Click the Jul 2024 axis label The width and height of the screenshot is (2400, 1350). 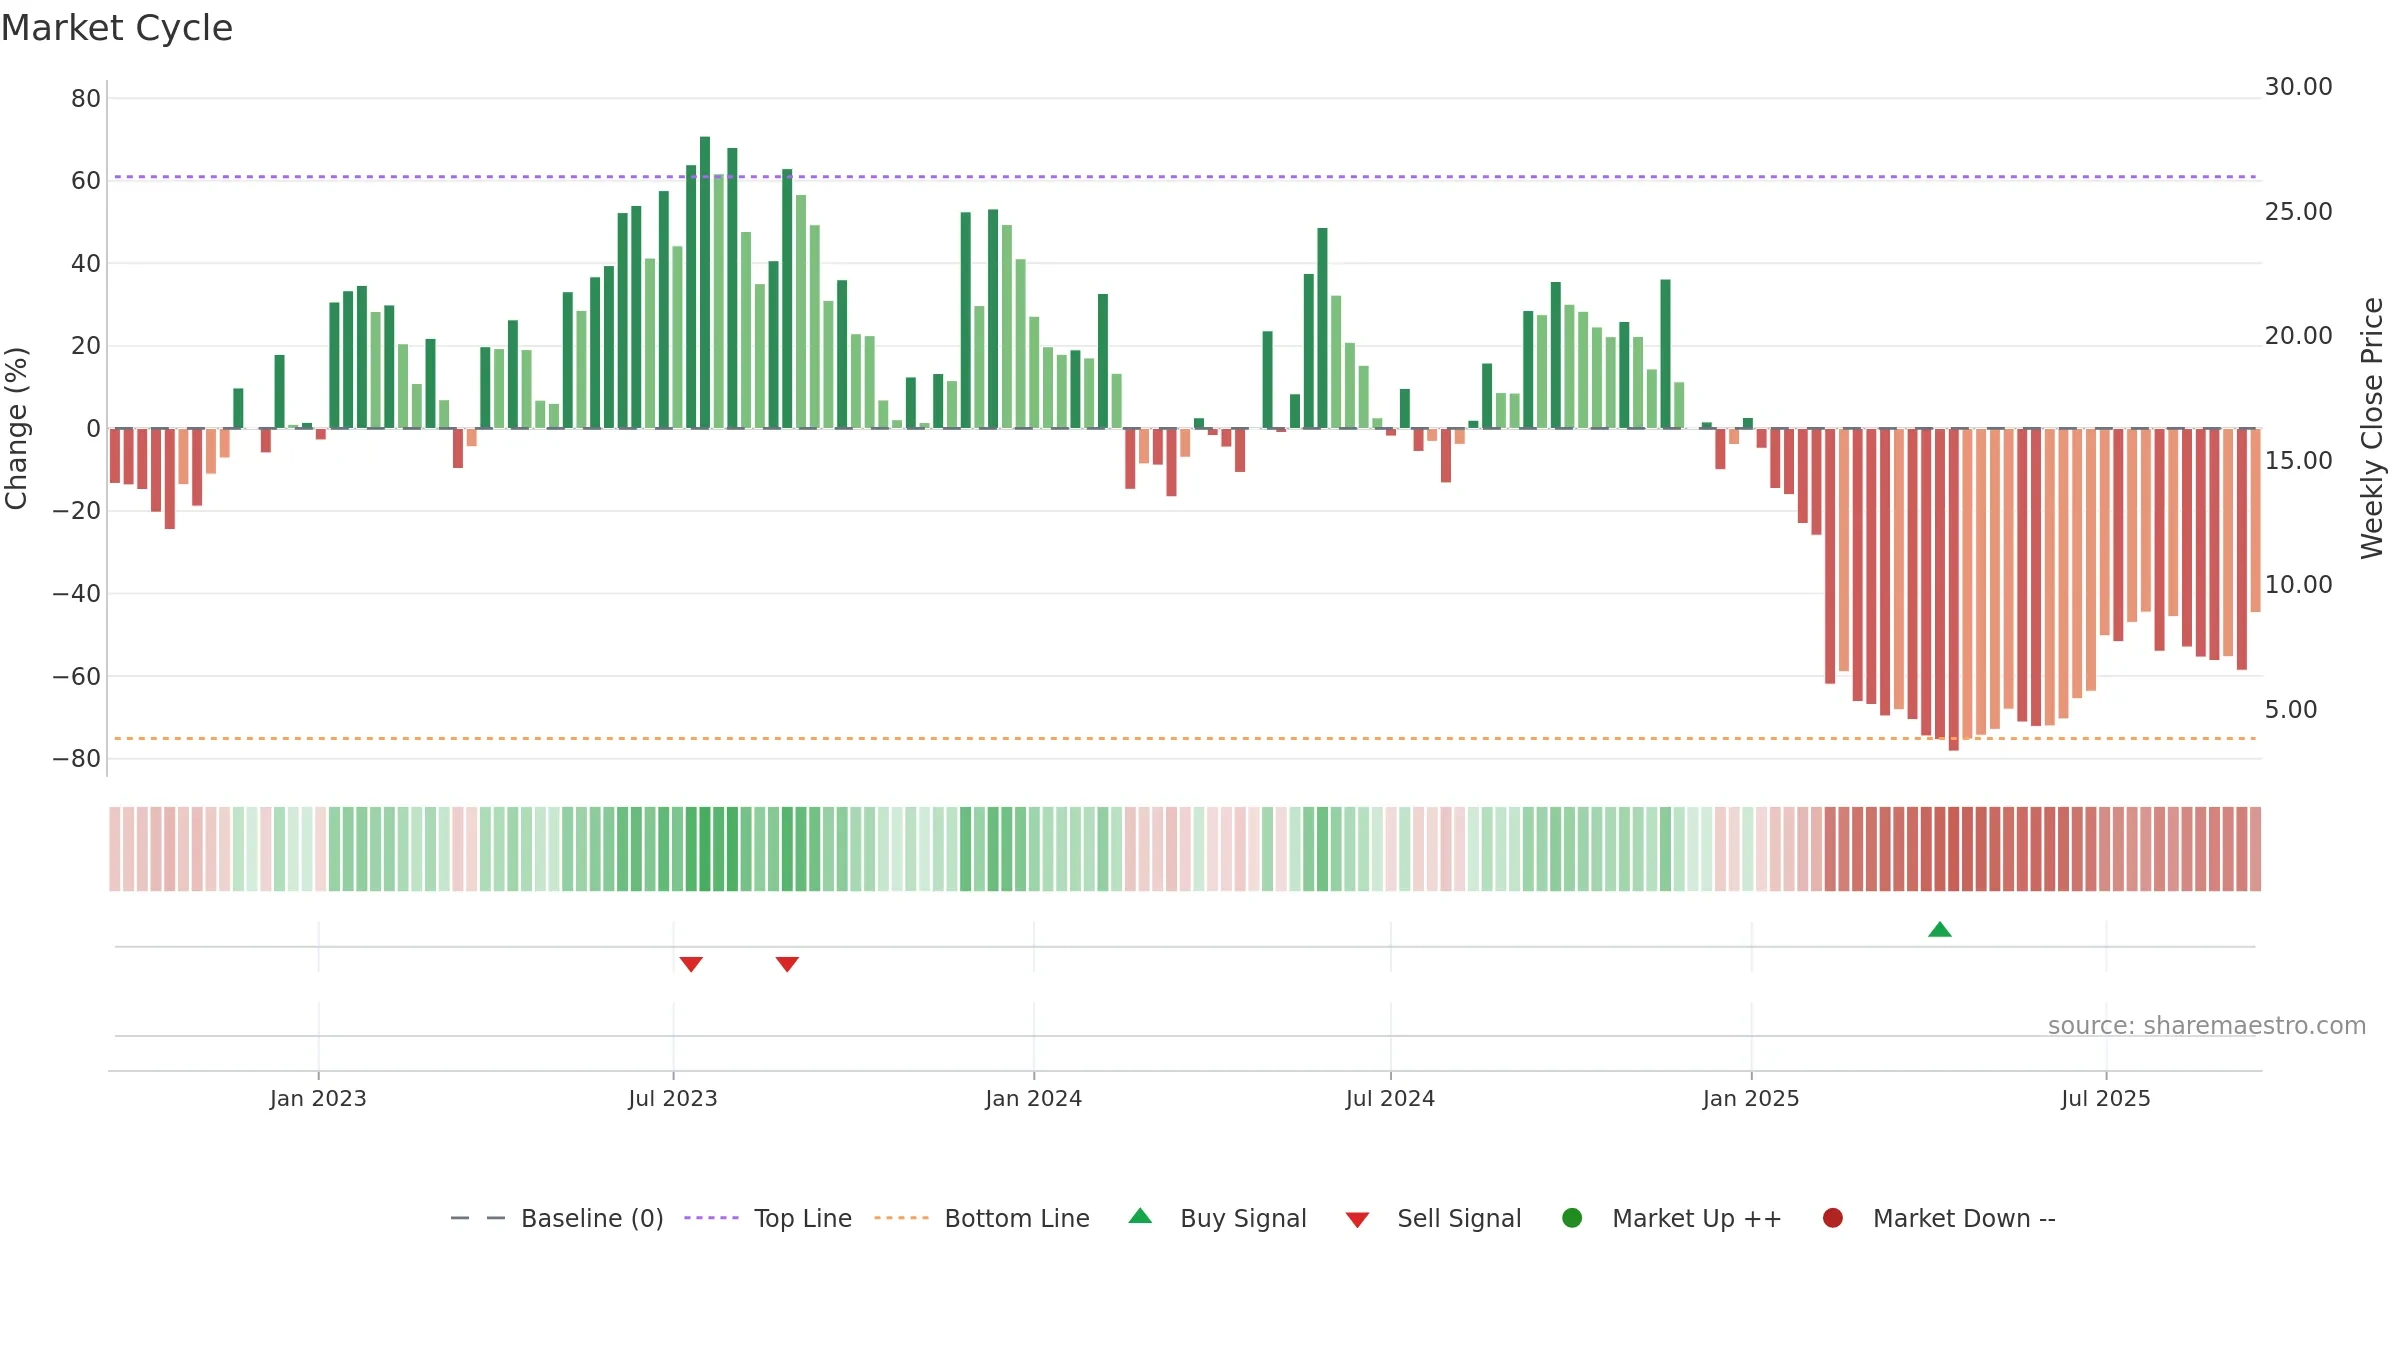pos(1390,1099)
